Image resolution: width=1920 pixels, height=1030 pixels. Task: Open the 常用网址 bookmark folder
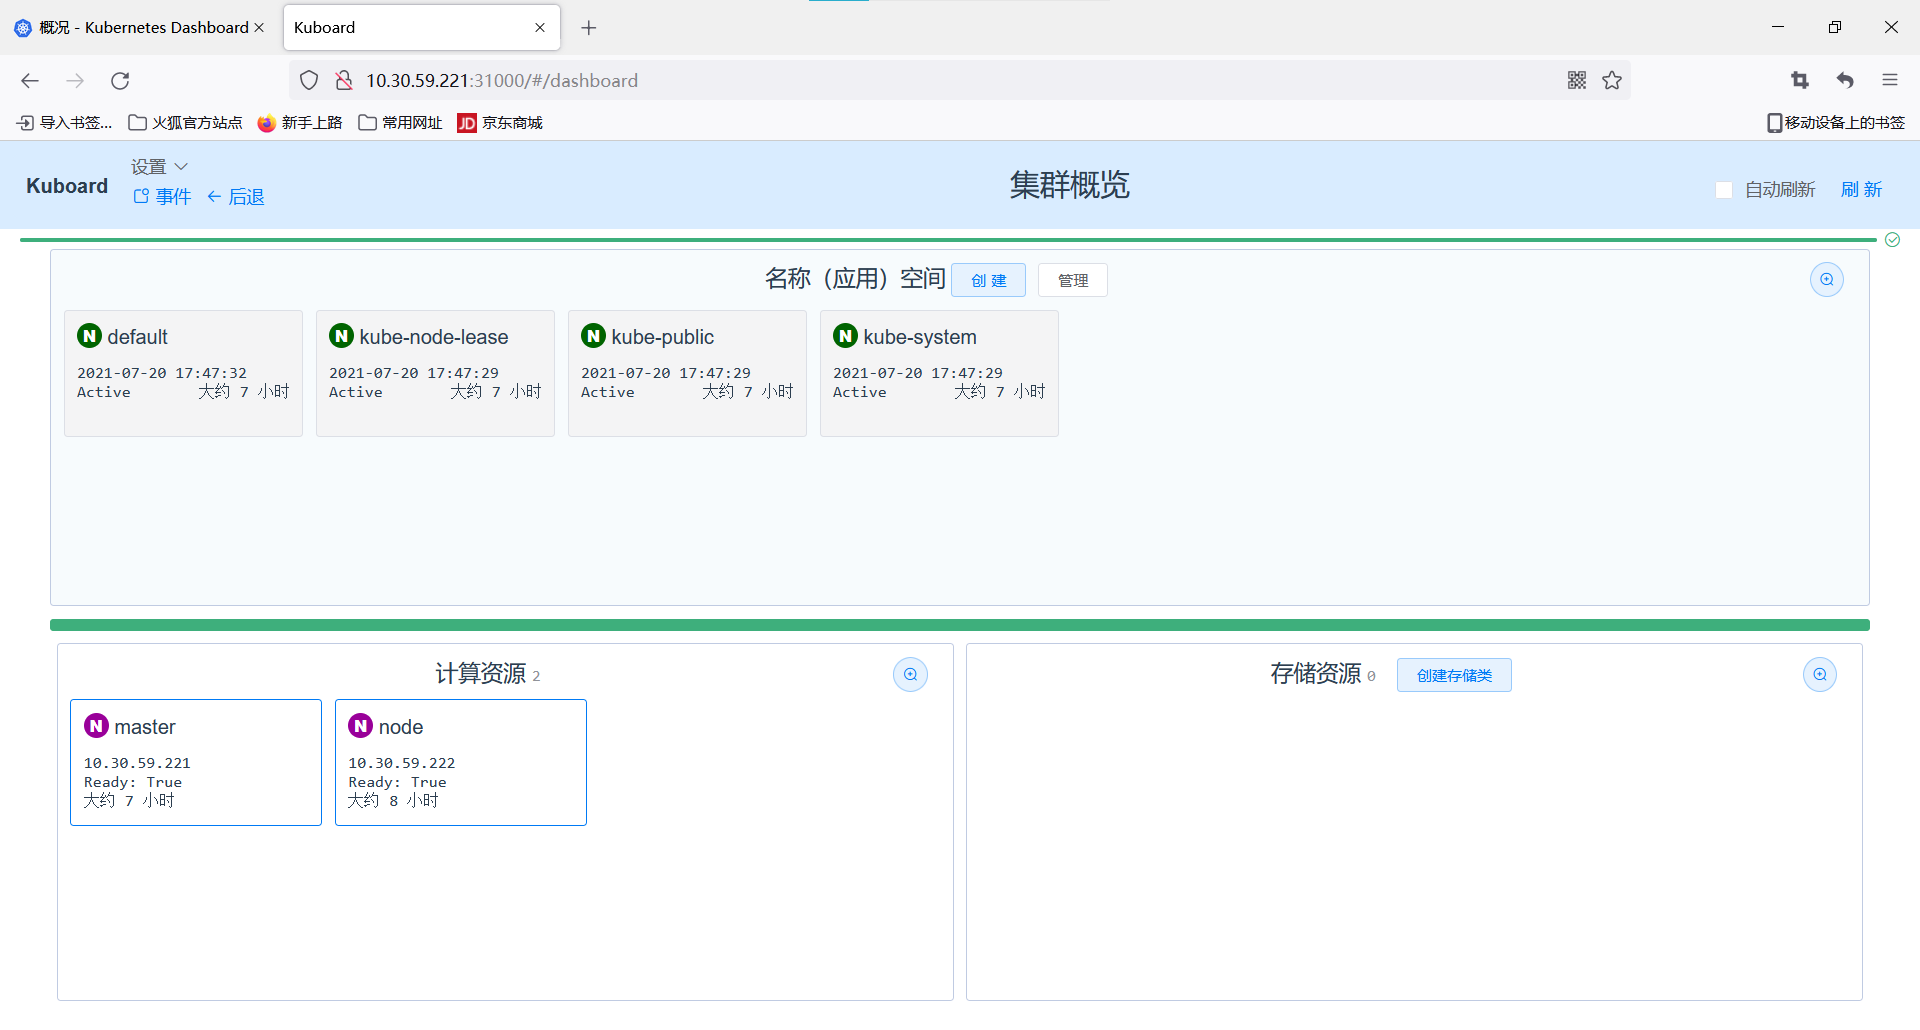[400, 123]
